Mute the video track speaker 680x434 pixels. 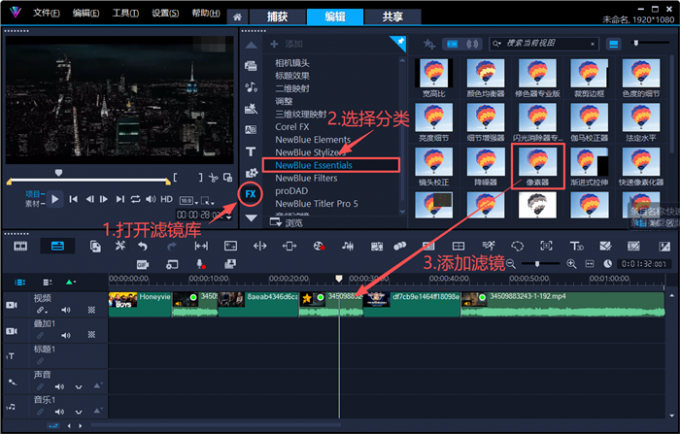[65, 310]
